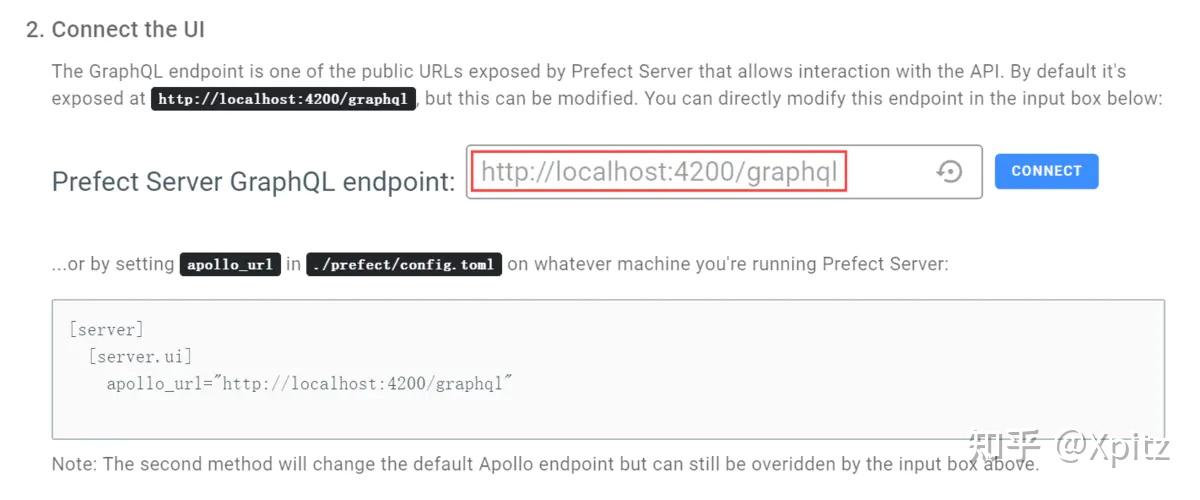This screenshot has height=500, width=1200.
Task: Click the inline http://localhost:4200/graphql code chip
Action: 284,99
